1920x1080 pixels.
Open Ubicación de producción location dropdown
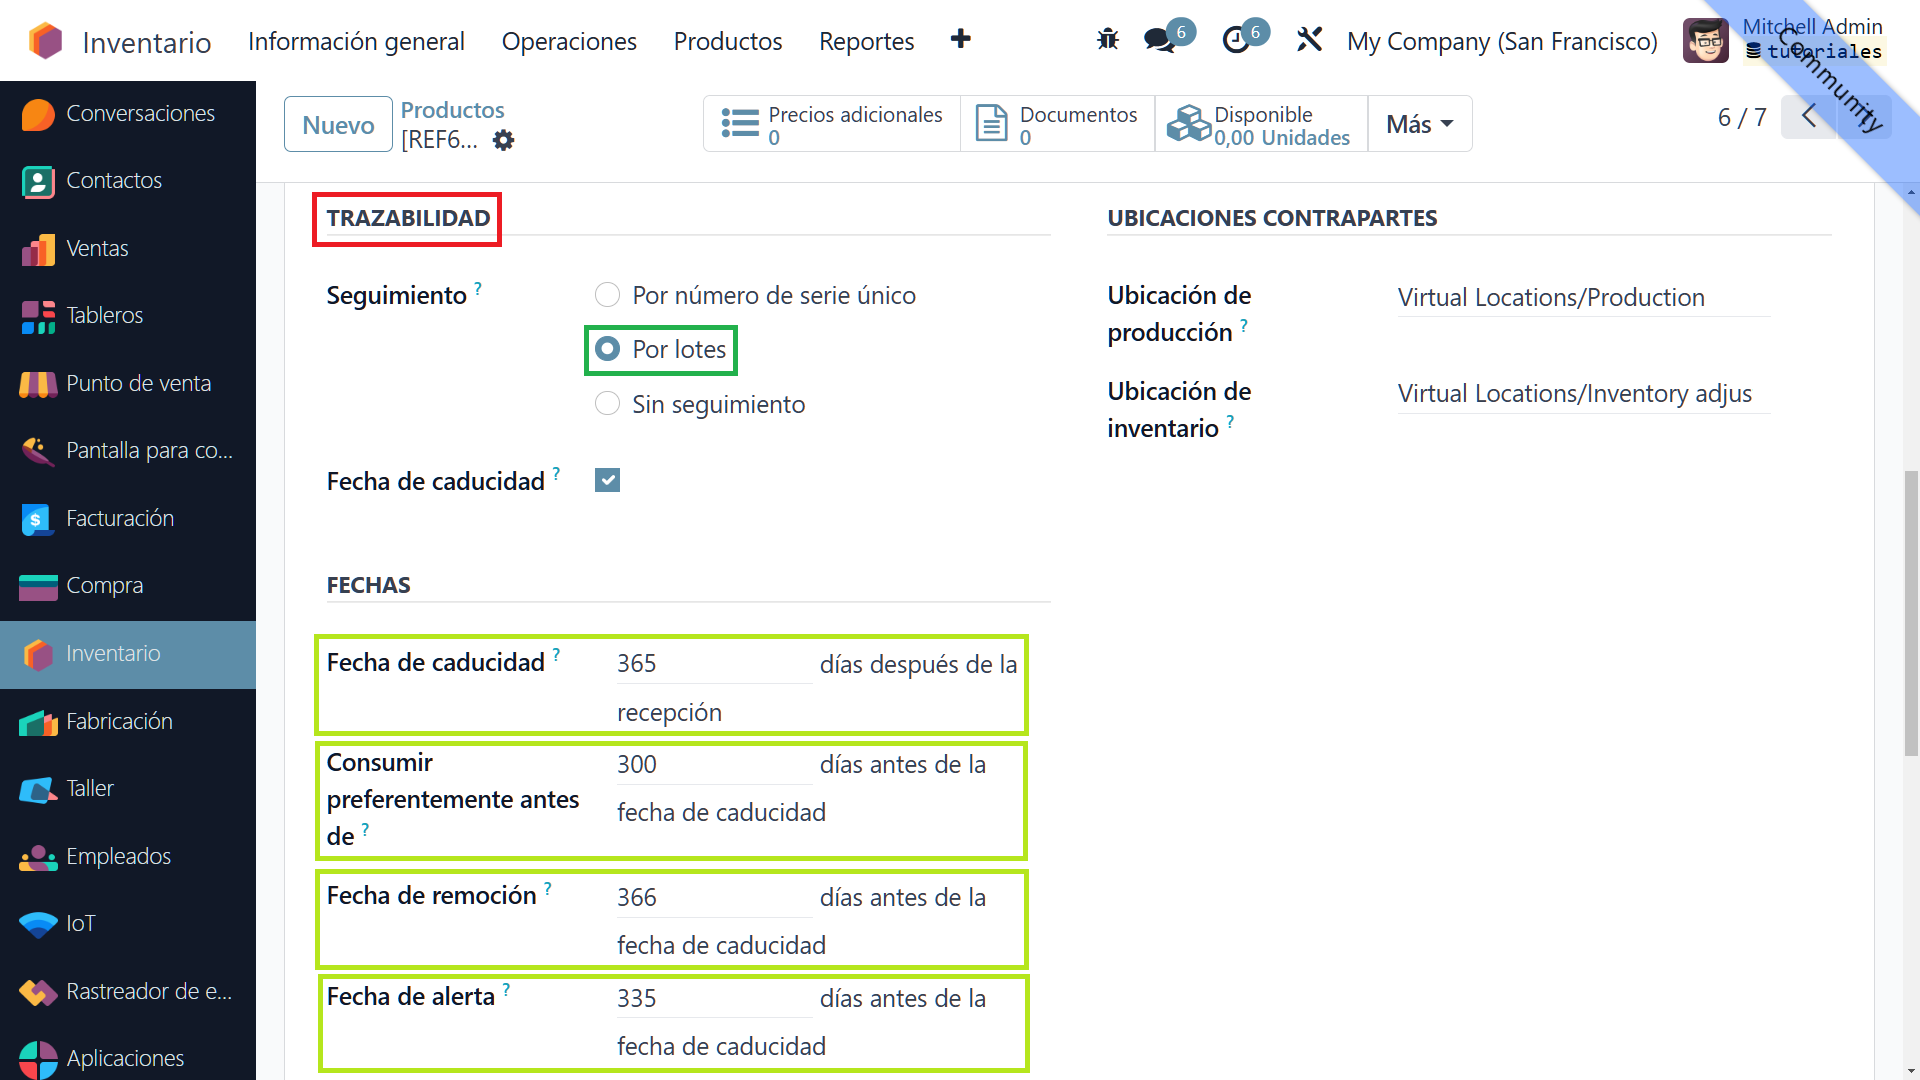point(1583,298)
